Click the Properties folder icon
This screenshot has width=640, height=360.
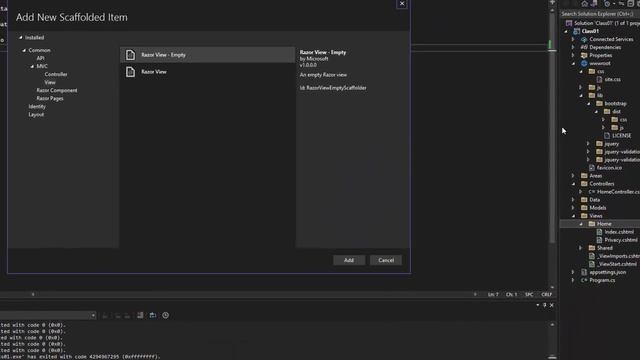pyautogui.click(x=584, y=55)
